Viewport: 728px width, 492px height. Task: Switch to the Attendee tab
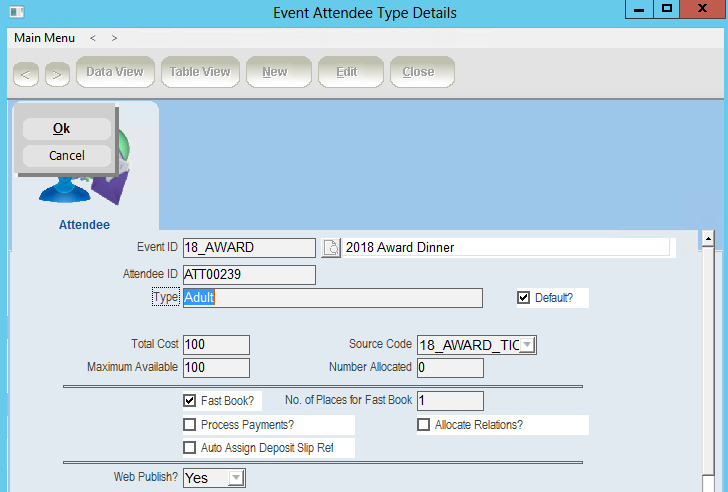(84, 225)
